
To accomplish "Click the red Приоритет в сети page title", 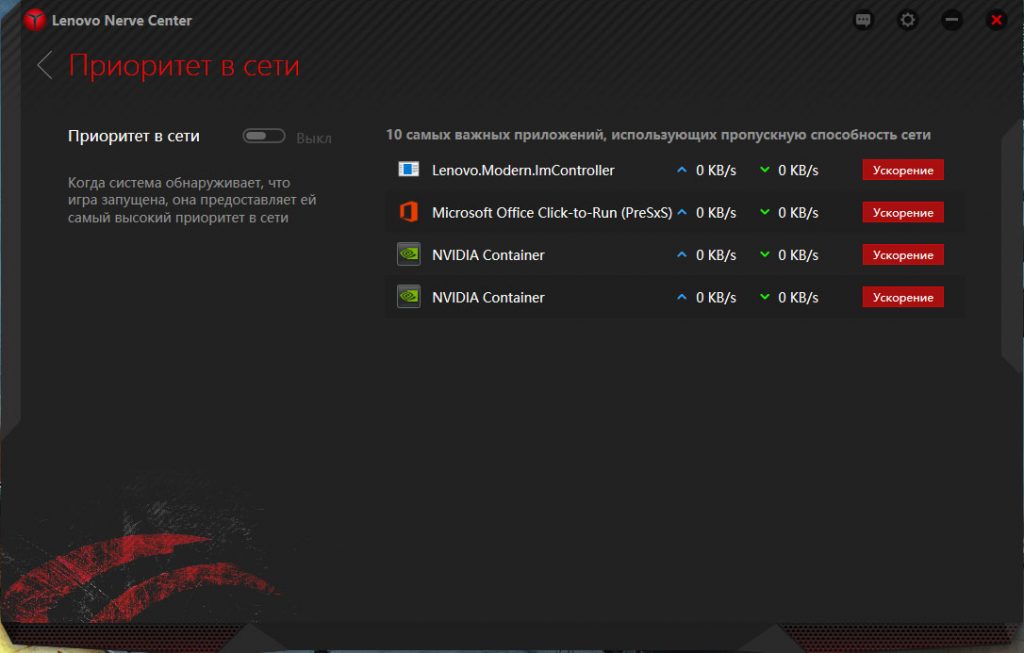I will pyautogui.click(x=184, y=65).
